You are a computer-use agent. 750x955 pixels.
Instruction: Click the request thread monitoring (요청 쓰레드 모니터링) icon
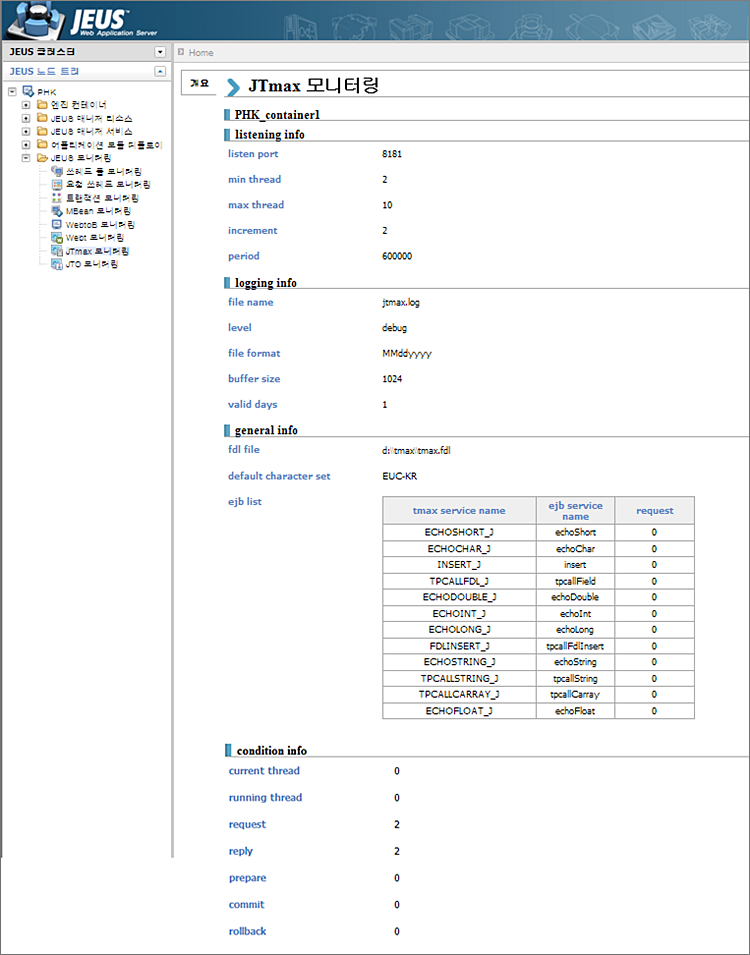coord(56,185)
